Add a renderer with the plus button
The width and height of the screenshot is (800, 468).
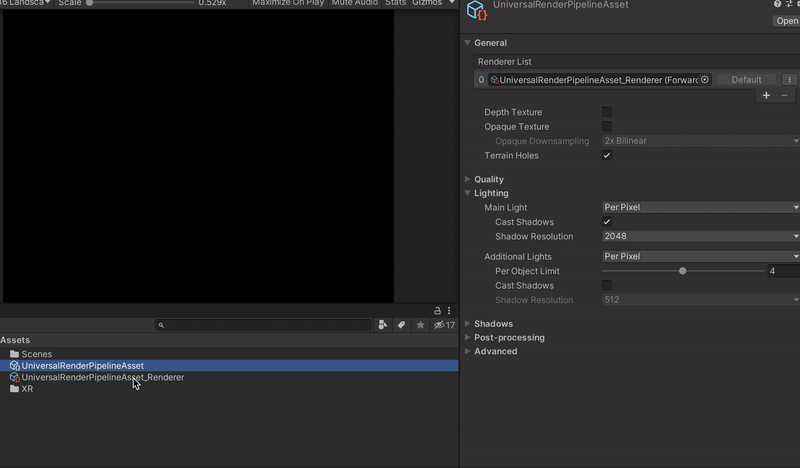pyautogui.click(x=766, y=95)
